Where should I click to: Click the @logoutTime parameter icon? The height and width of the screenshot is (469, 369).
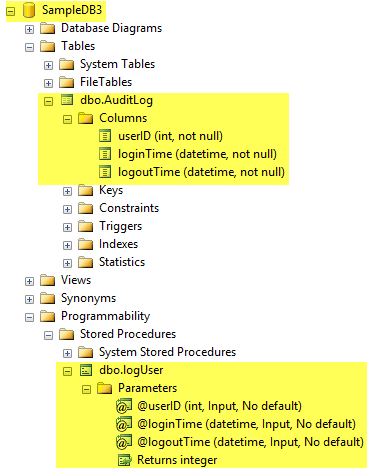pos(124,442)
